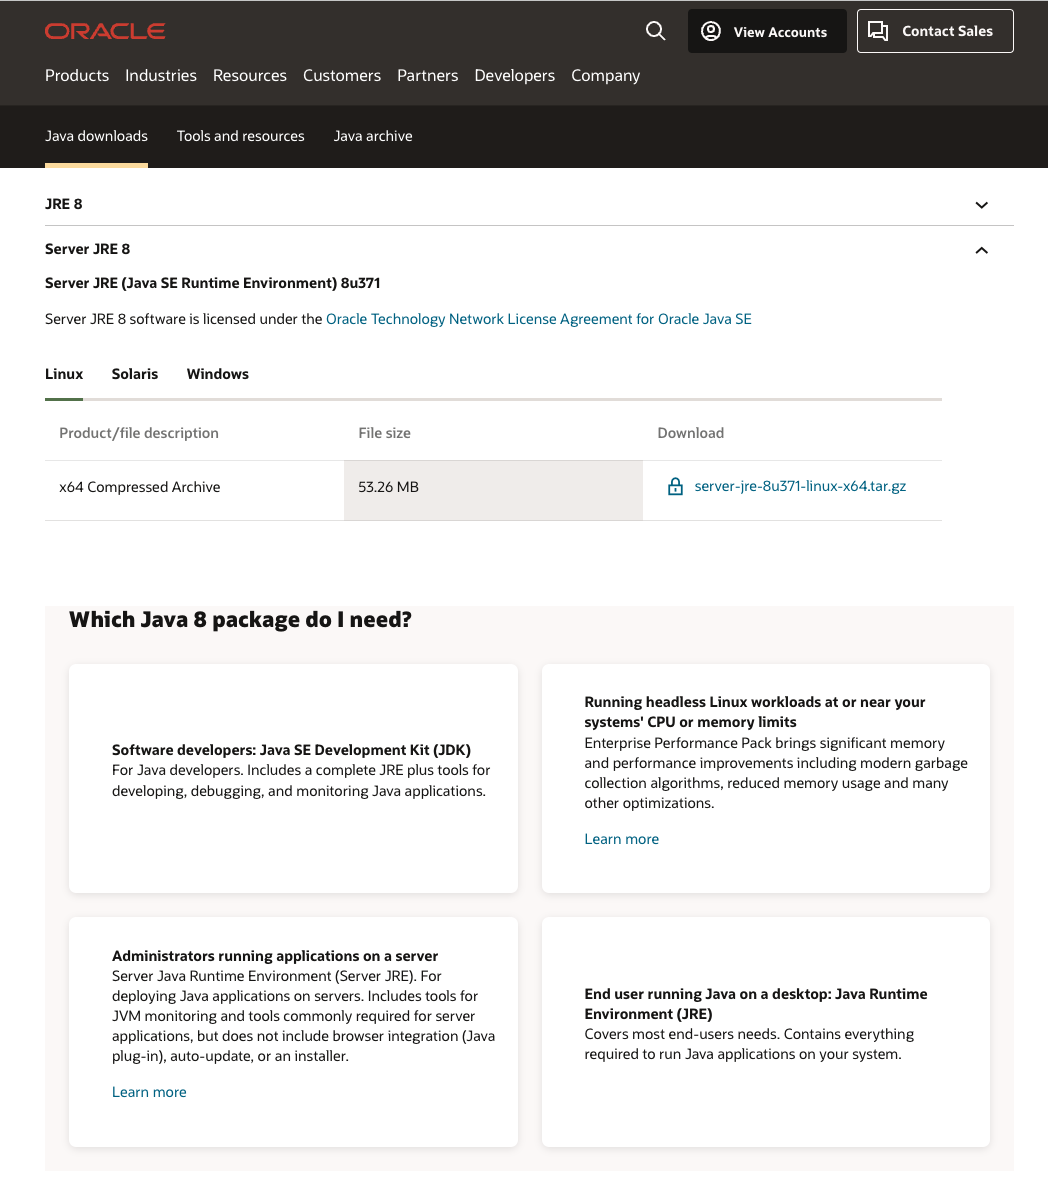Open the Developers menu
1048x1187 pixels.
click(x=515, y=76)
